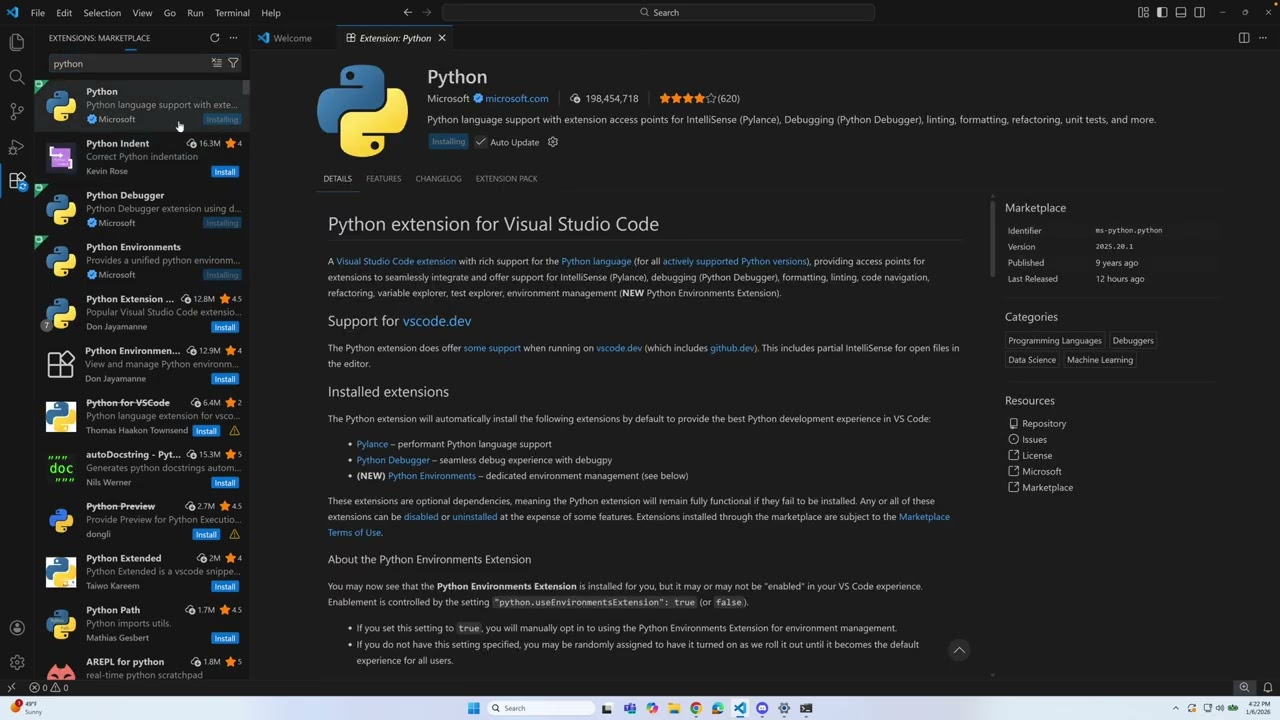Install the deprecated Python for VSCode extension

(x=206, y=431)
